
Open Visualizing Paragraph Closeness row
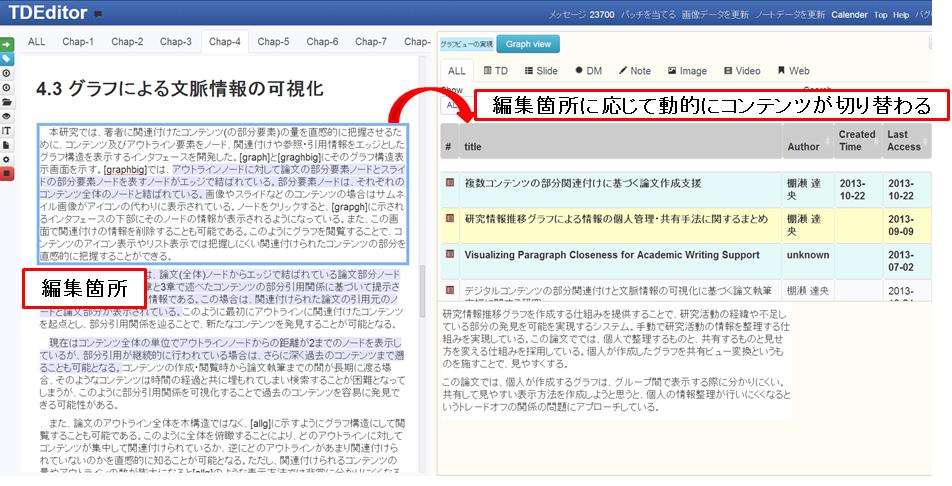(x=610, y=255)
